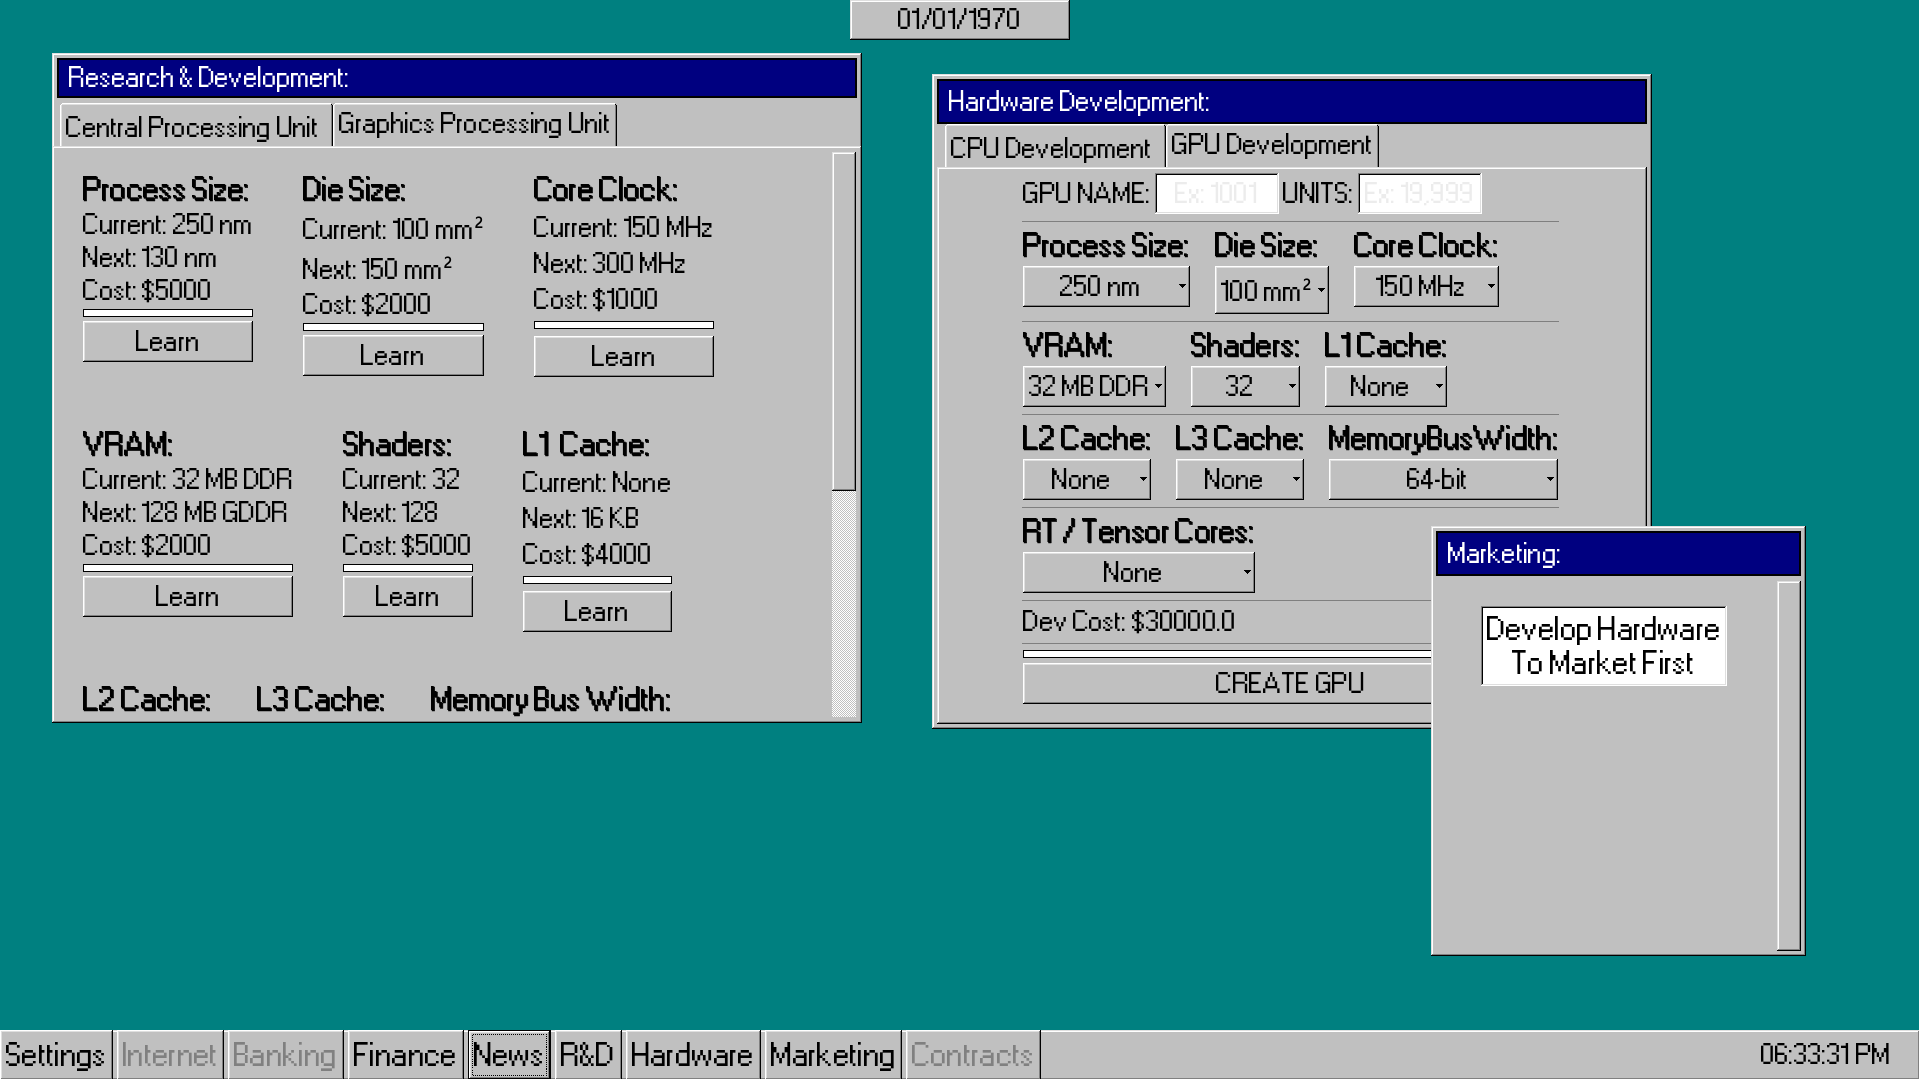Click Learn under VRAM research
Viewport: 1919px width, 1079px height.
point(187,597)
